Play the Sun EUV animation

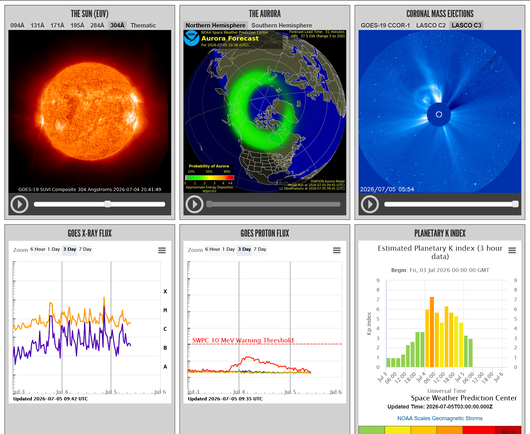coord(19,204)
